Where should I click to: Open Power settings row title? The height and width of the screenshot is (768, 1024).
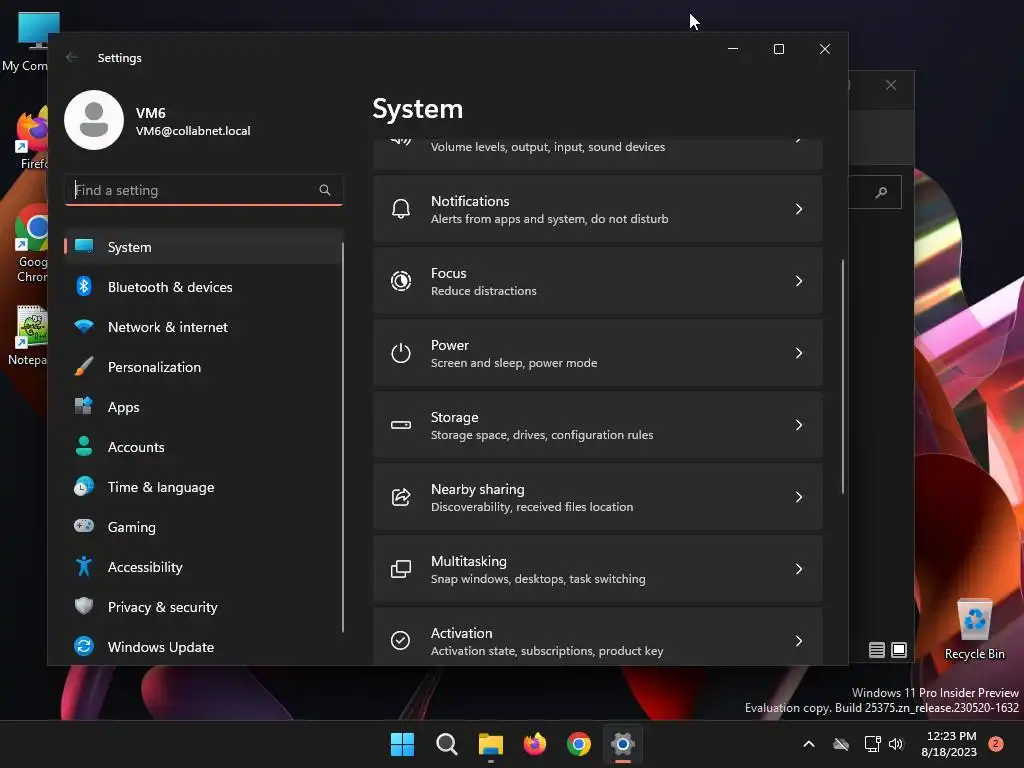point(449,345)
